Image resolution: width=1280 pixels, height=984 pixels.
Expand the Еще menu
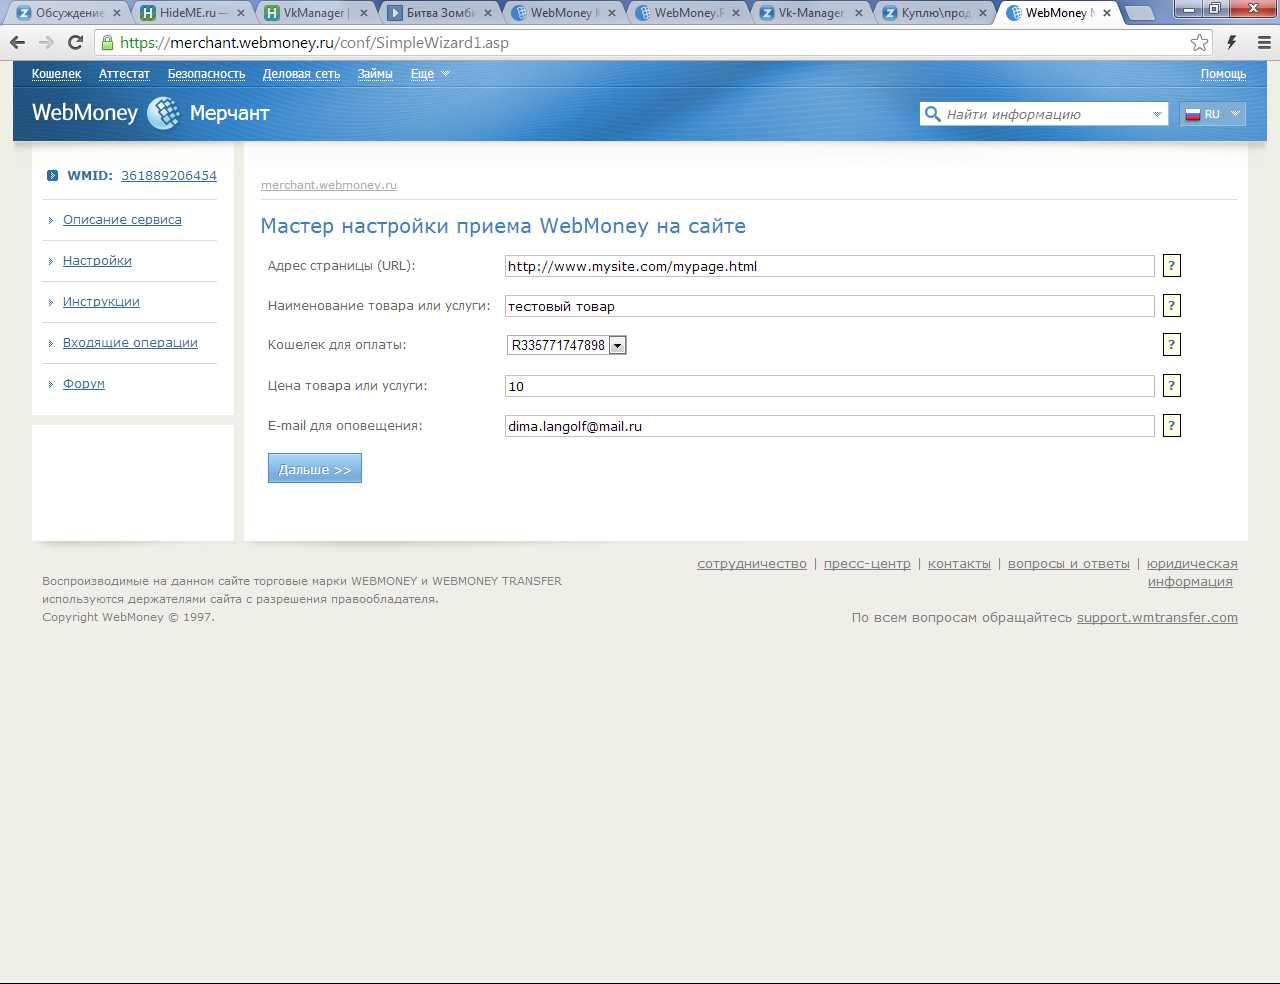point(430,74)
